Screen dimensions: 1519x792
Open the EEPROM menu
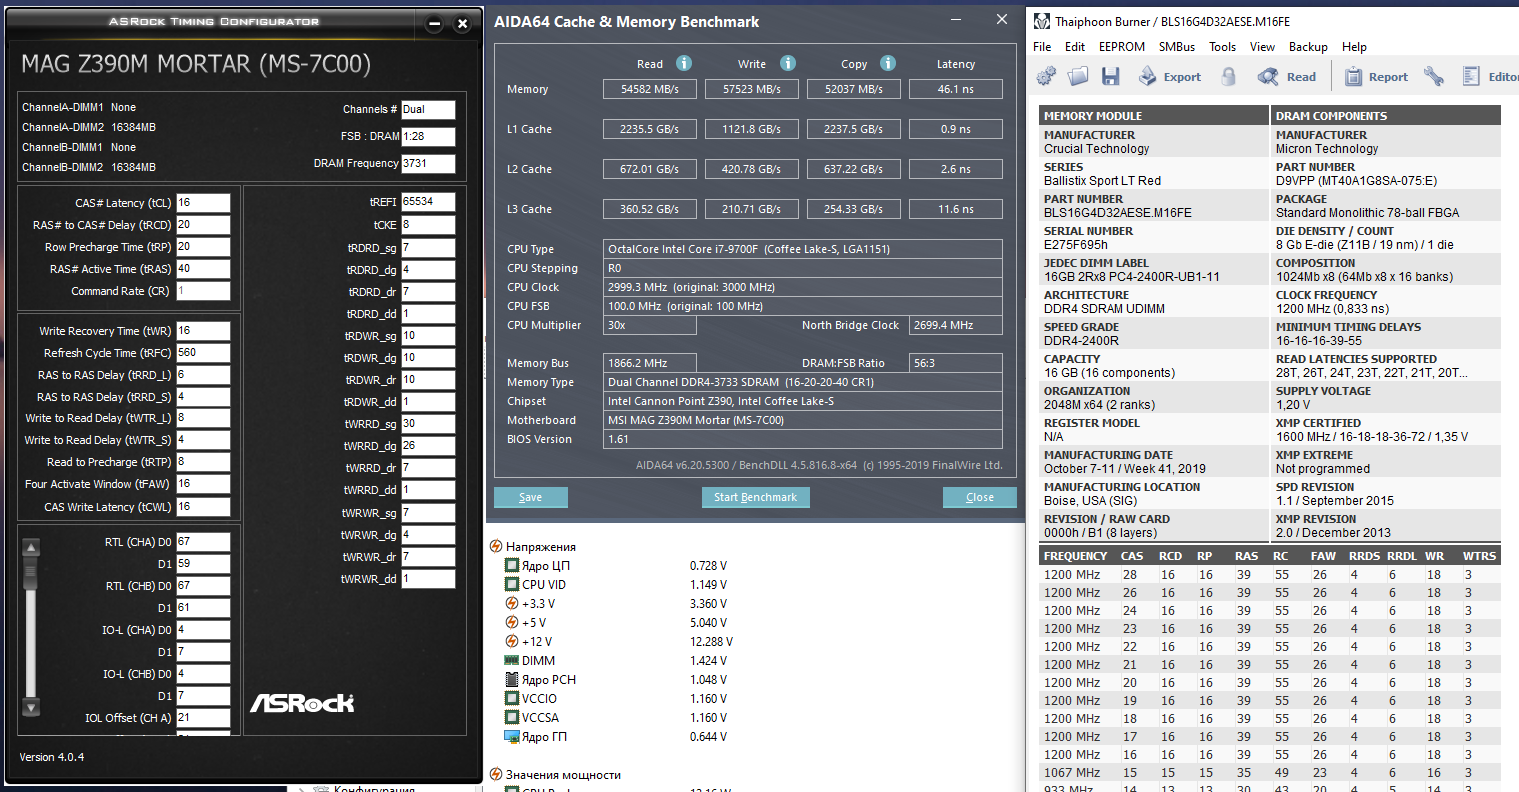1122,47
